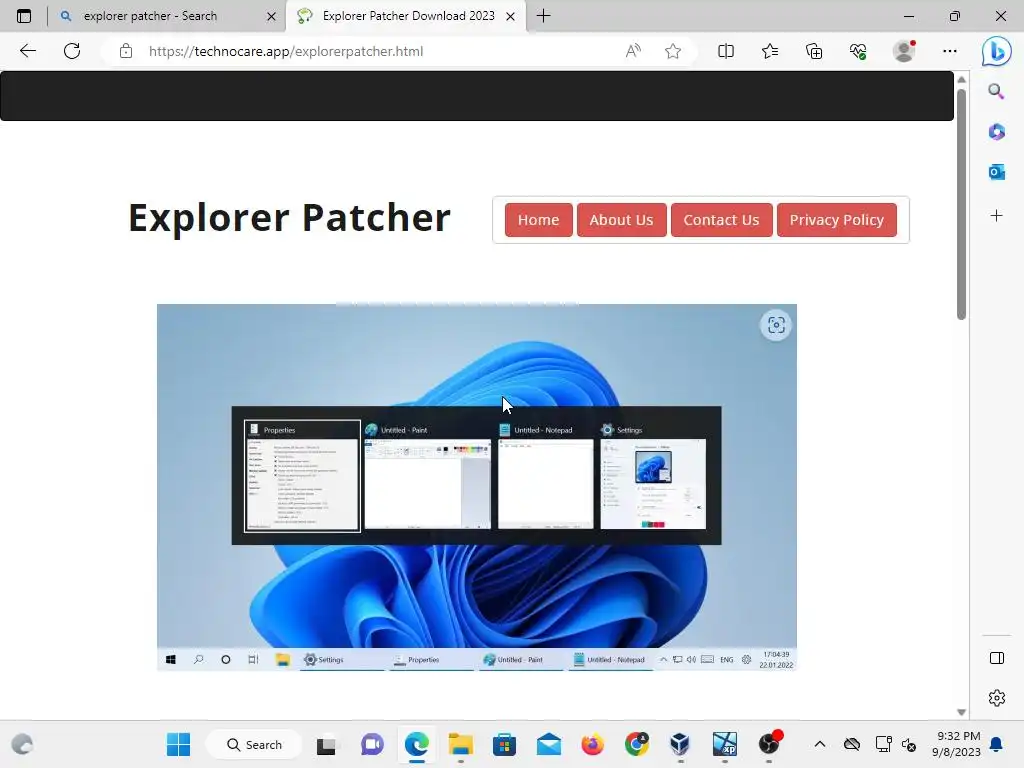Click the address bar URL
The width and height of the screenshot is (1024, 768).
(x=286, y=51)
